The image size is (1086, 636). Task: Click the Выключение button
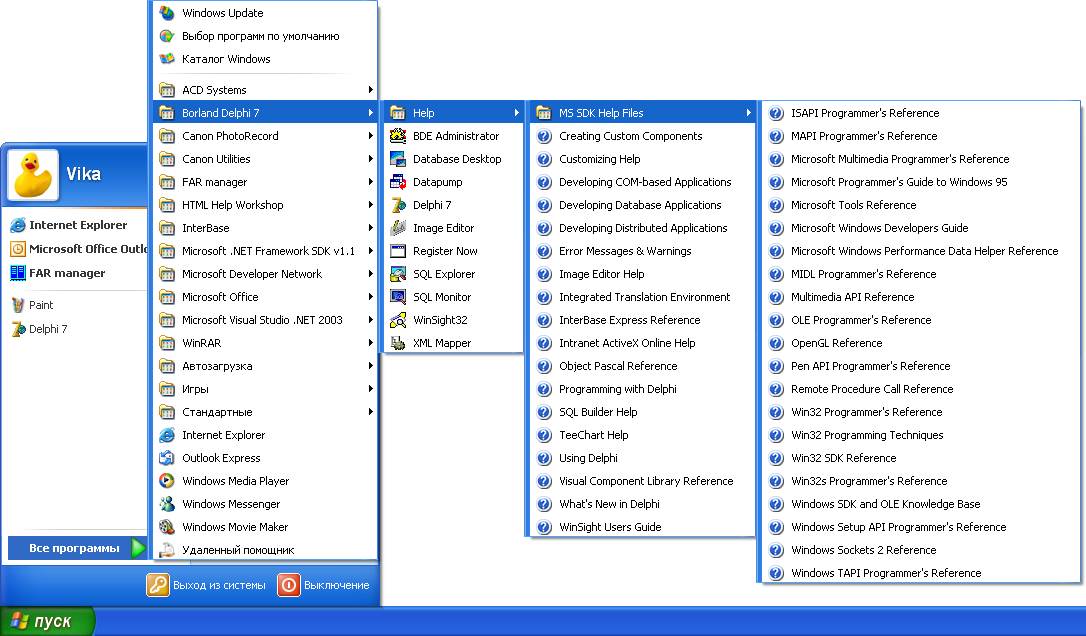pyautogui.click(x=324, y=585)
